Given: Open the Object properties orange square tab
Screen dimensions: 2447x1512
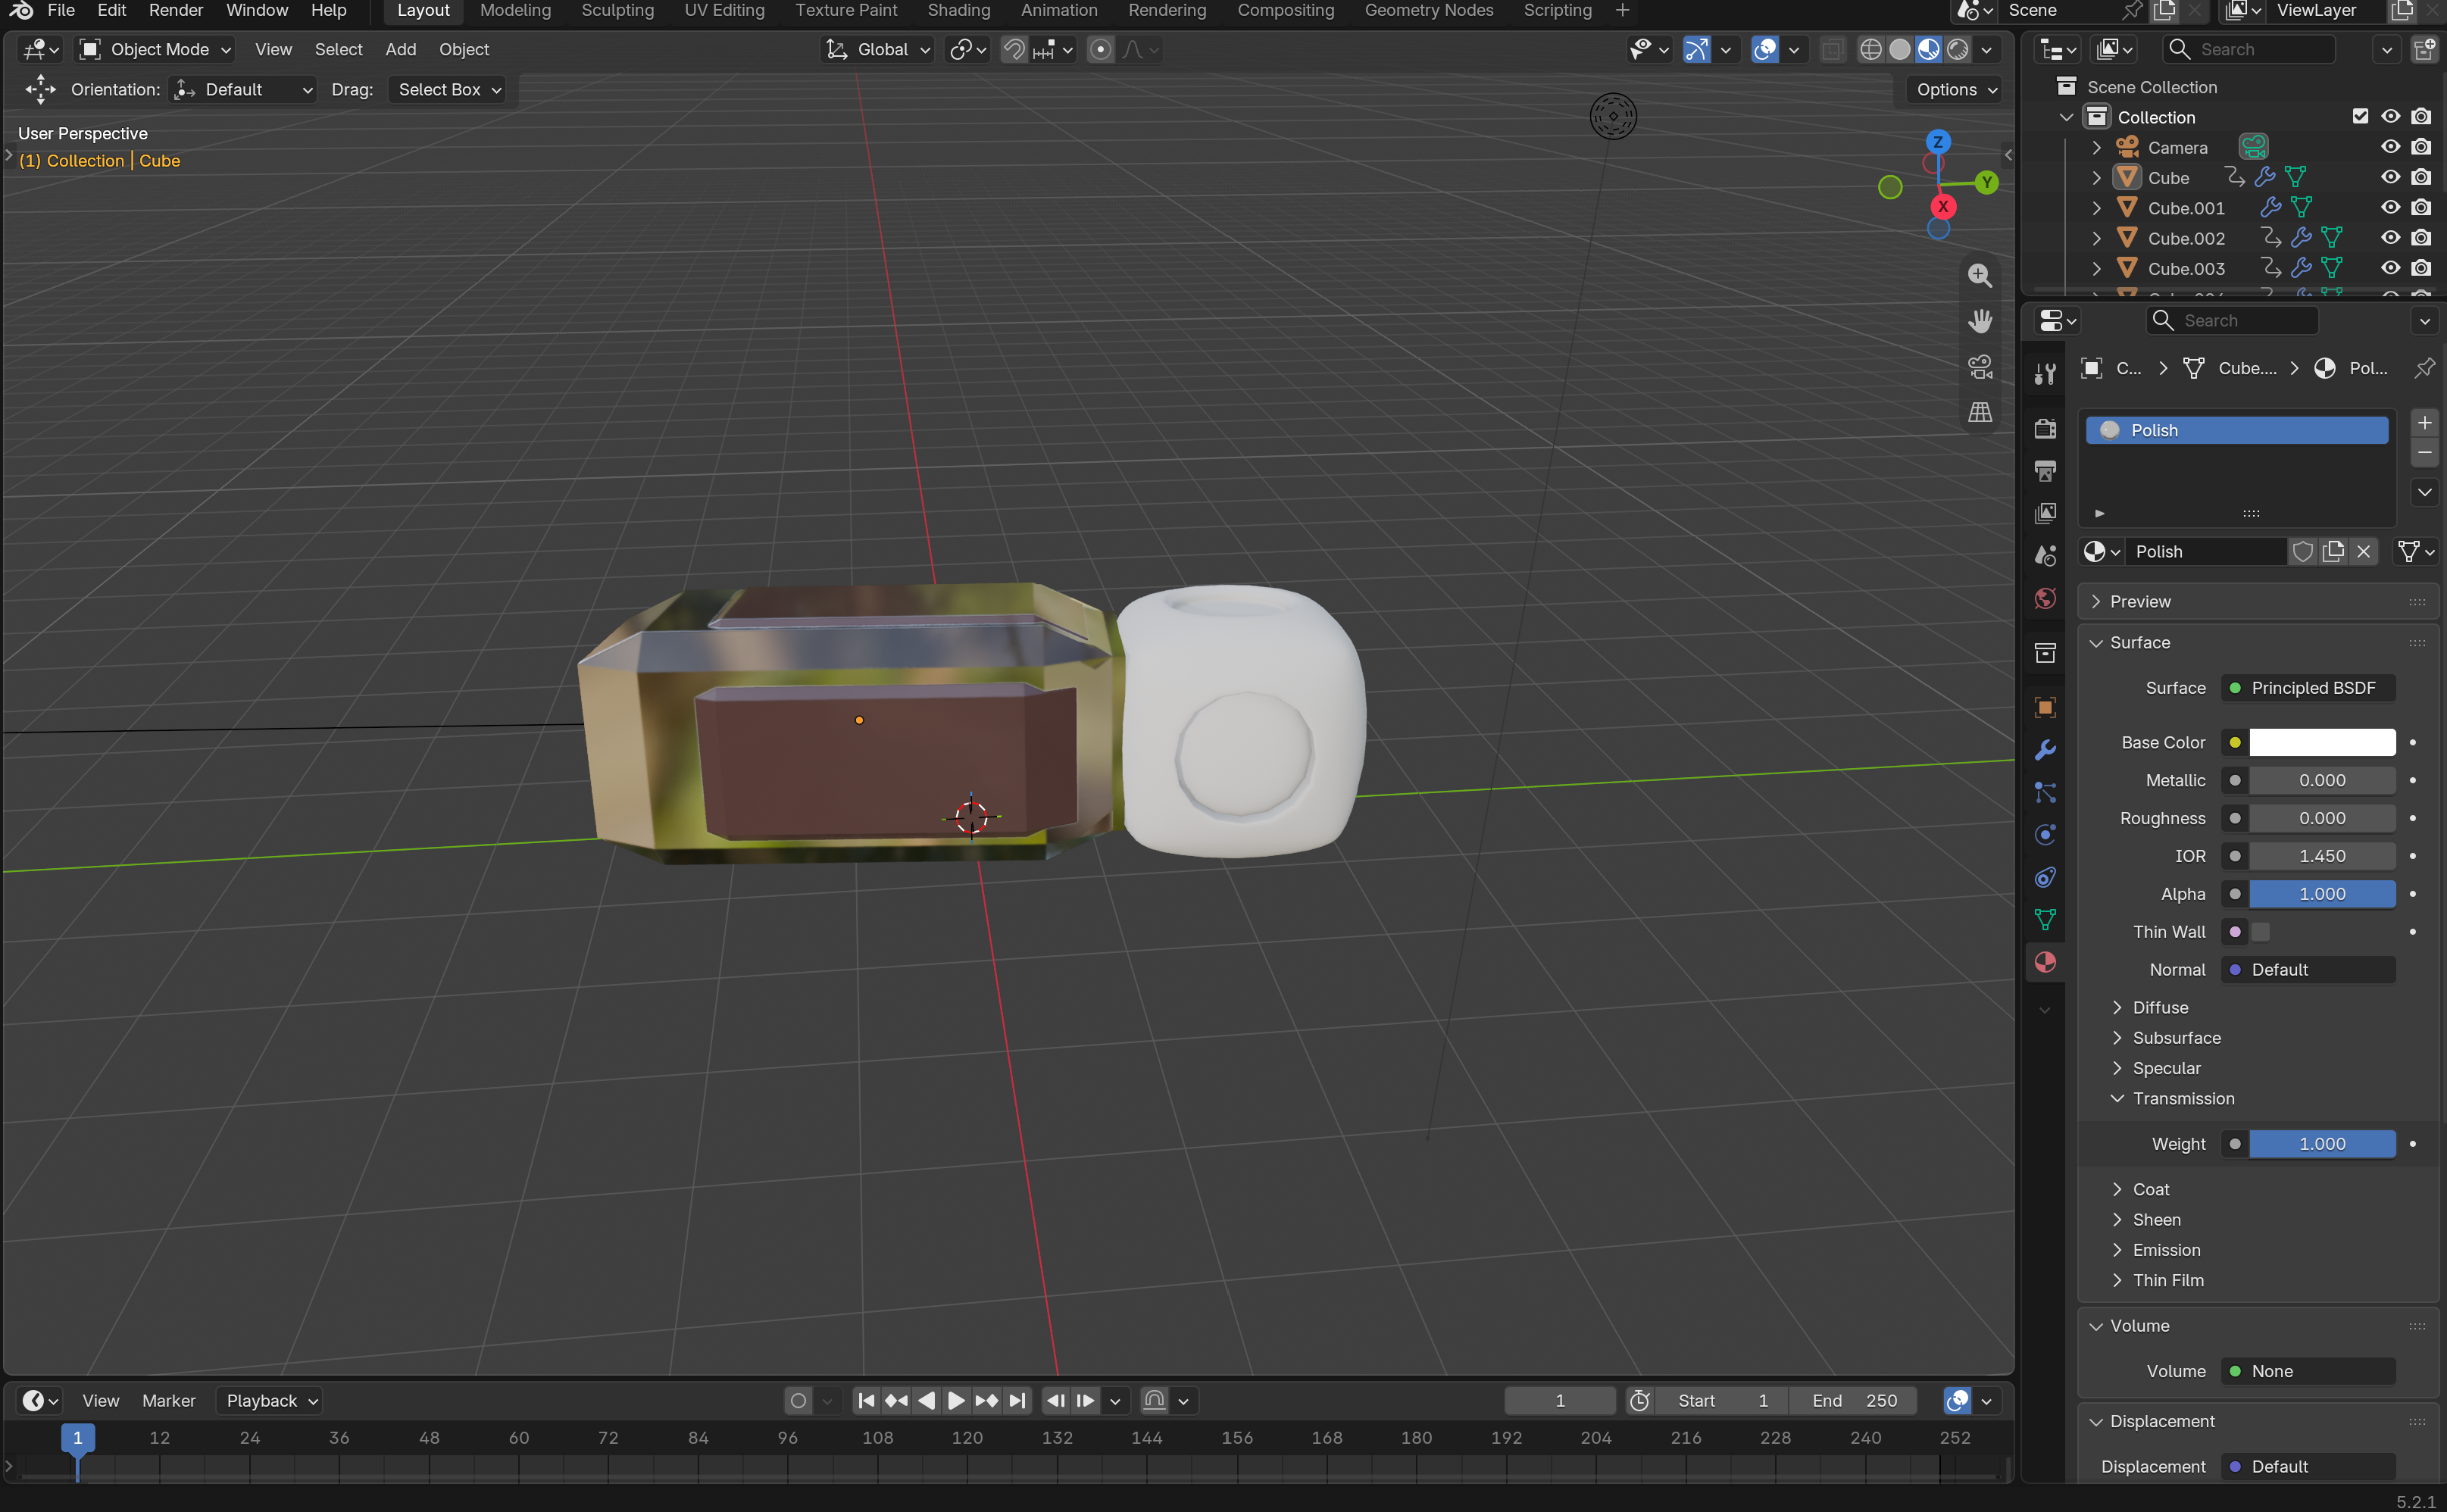Looking at the screenshot, I should coord(2045,707).
